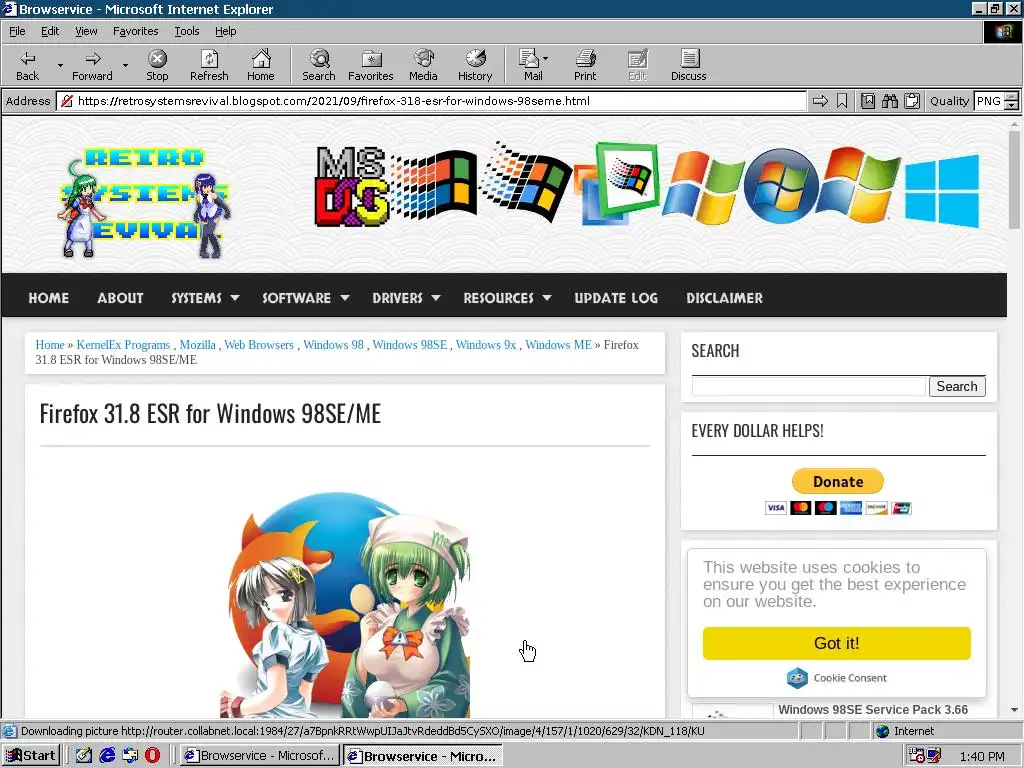This screenshot has width=1024, height=768.
Task: Expand the SYSTEMS navigation dropdown
Action: 234,298
